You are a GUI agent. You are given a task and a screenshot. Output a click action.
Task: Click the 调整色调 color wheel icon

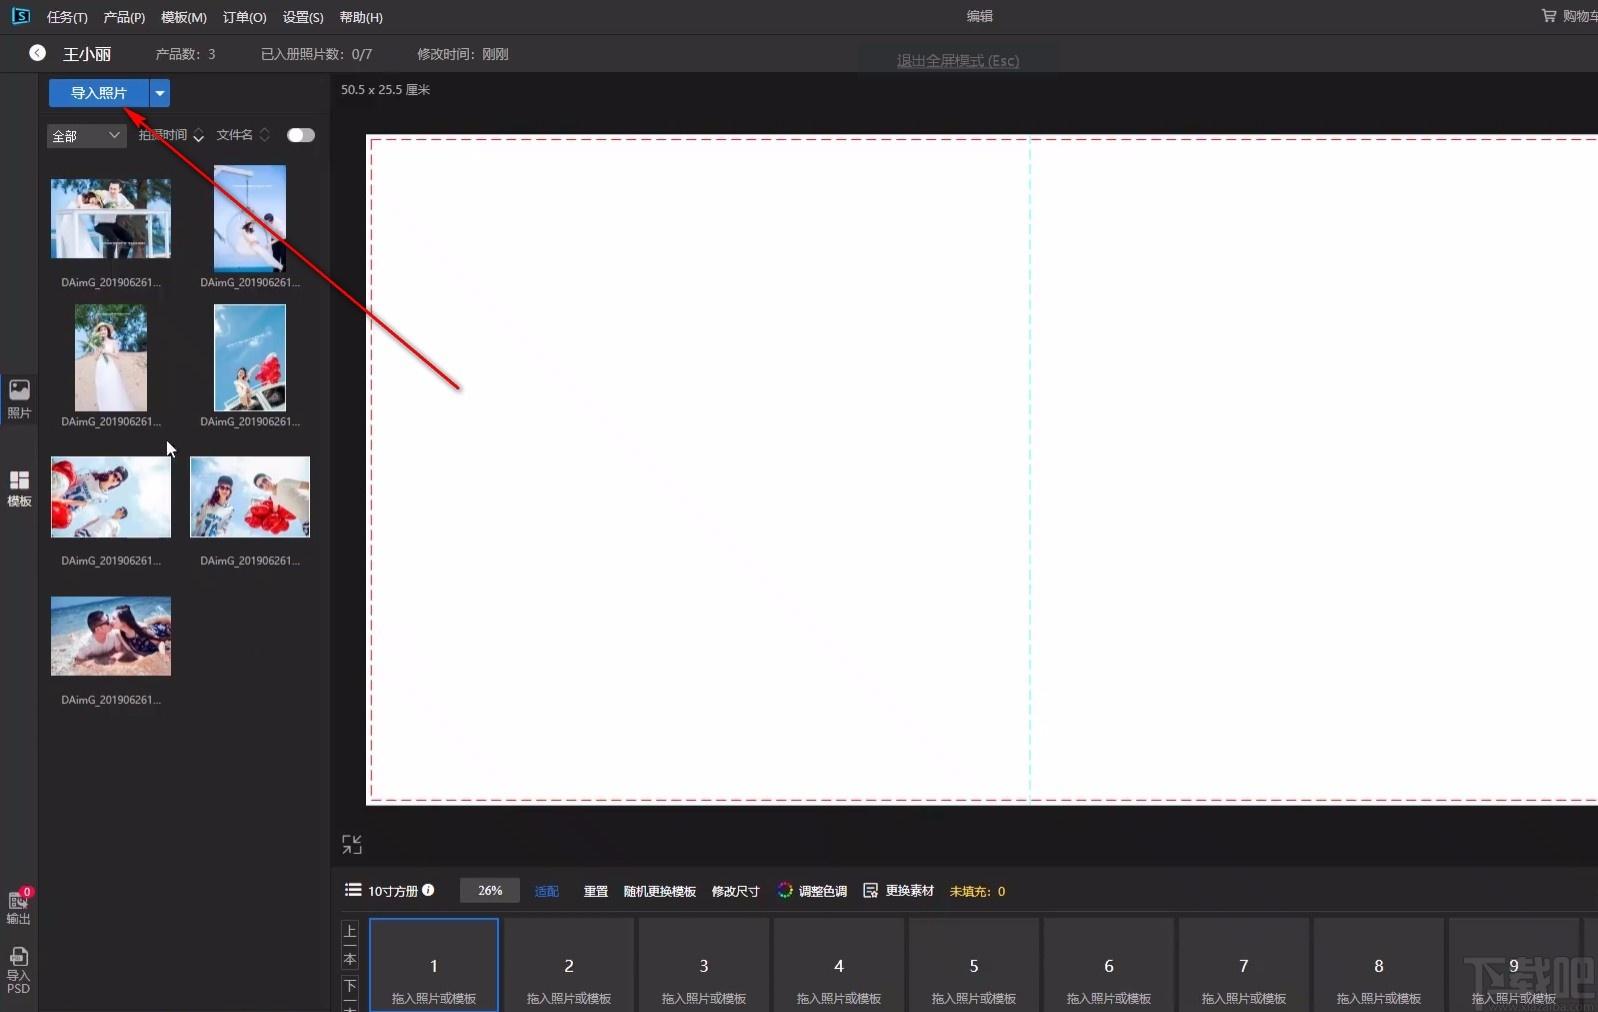pyautogui.click(x=785, y=890)
